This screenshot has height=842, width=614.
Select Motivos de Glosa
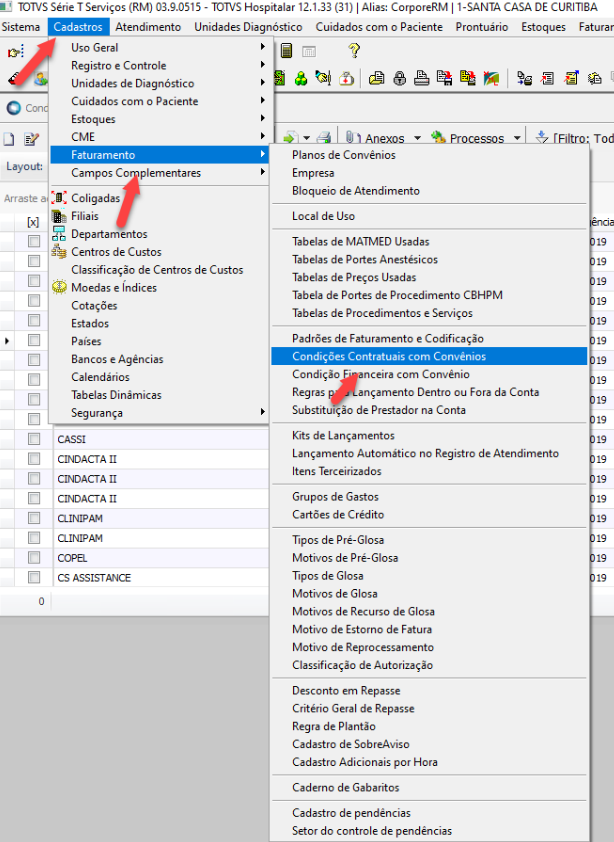click(x=429, y=593)
